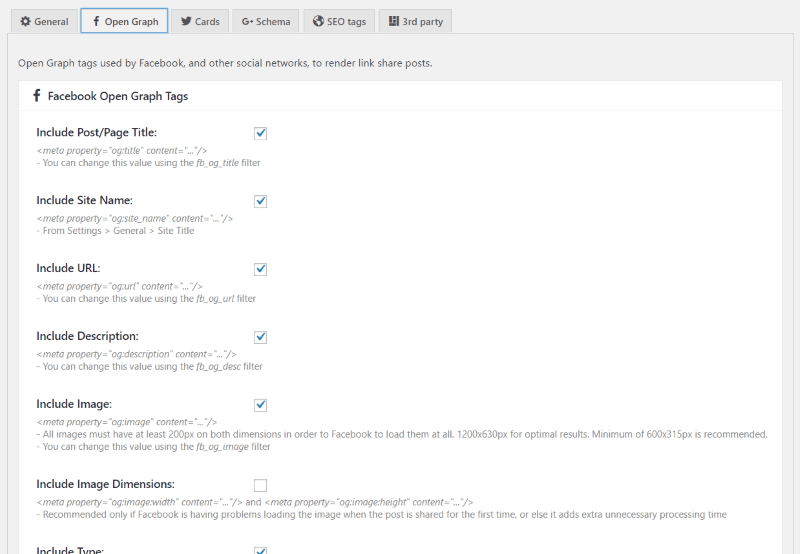This screenshot has width=800, height=554.
Task: Toggle the Include Type checkbox
Action: click(x=260, y=550)
